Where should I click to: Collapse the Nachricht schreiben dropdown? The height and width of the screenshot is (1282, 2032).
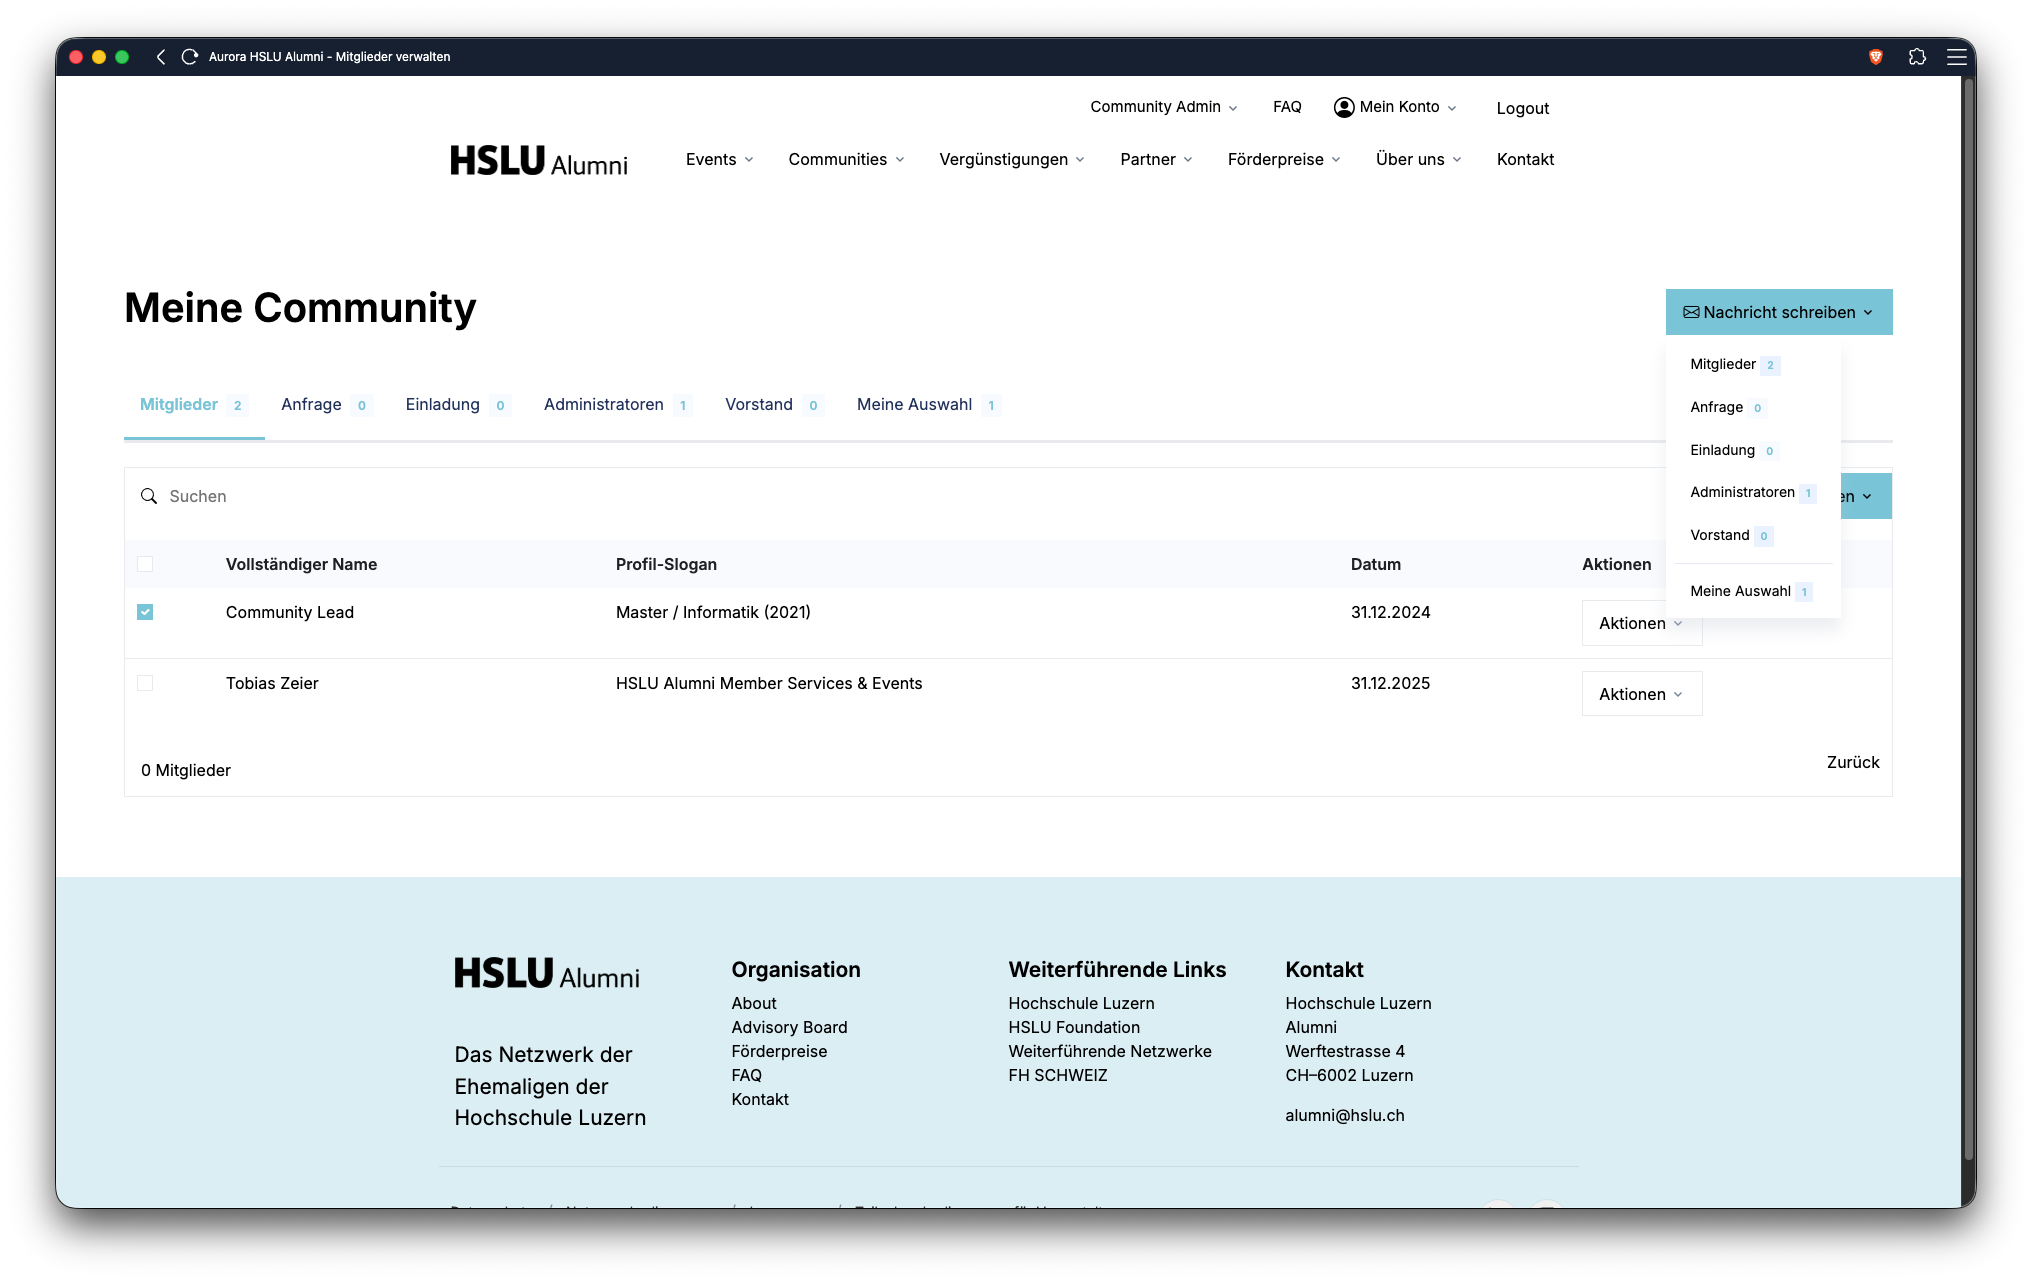click(1778, 312)
